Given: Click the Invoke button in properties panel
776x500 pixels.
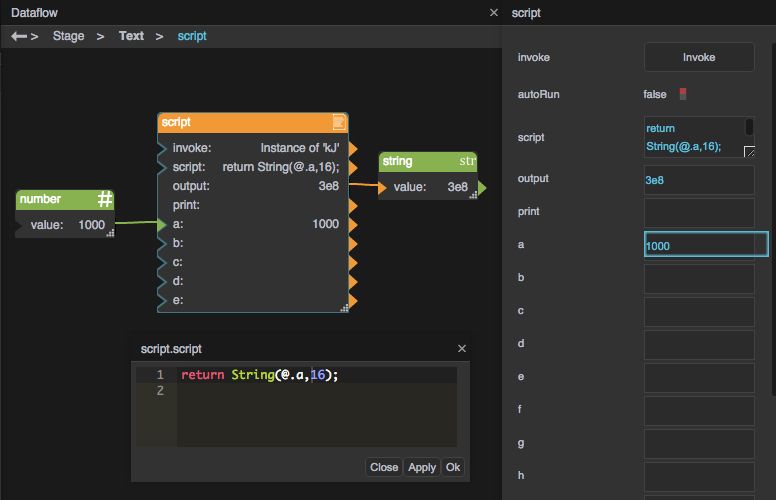Looking at the screenshot, I should 699,57.
